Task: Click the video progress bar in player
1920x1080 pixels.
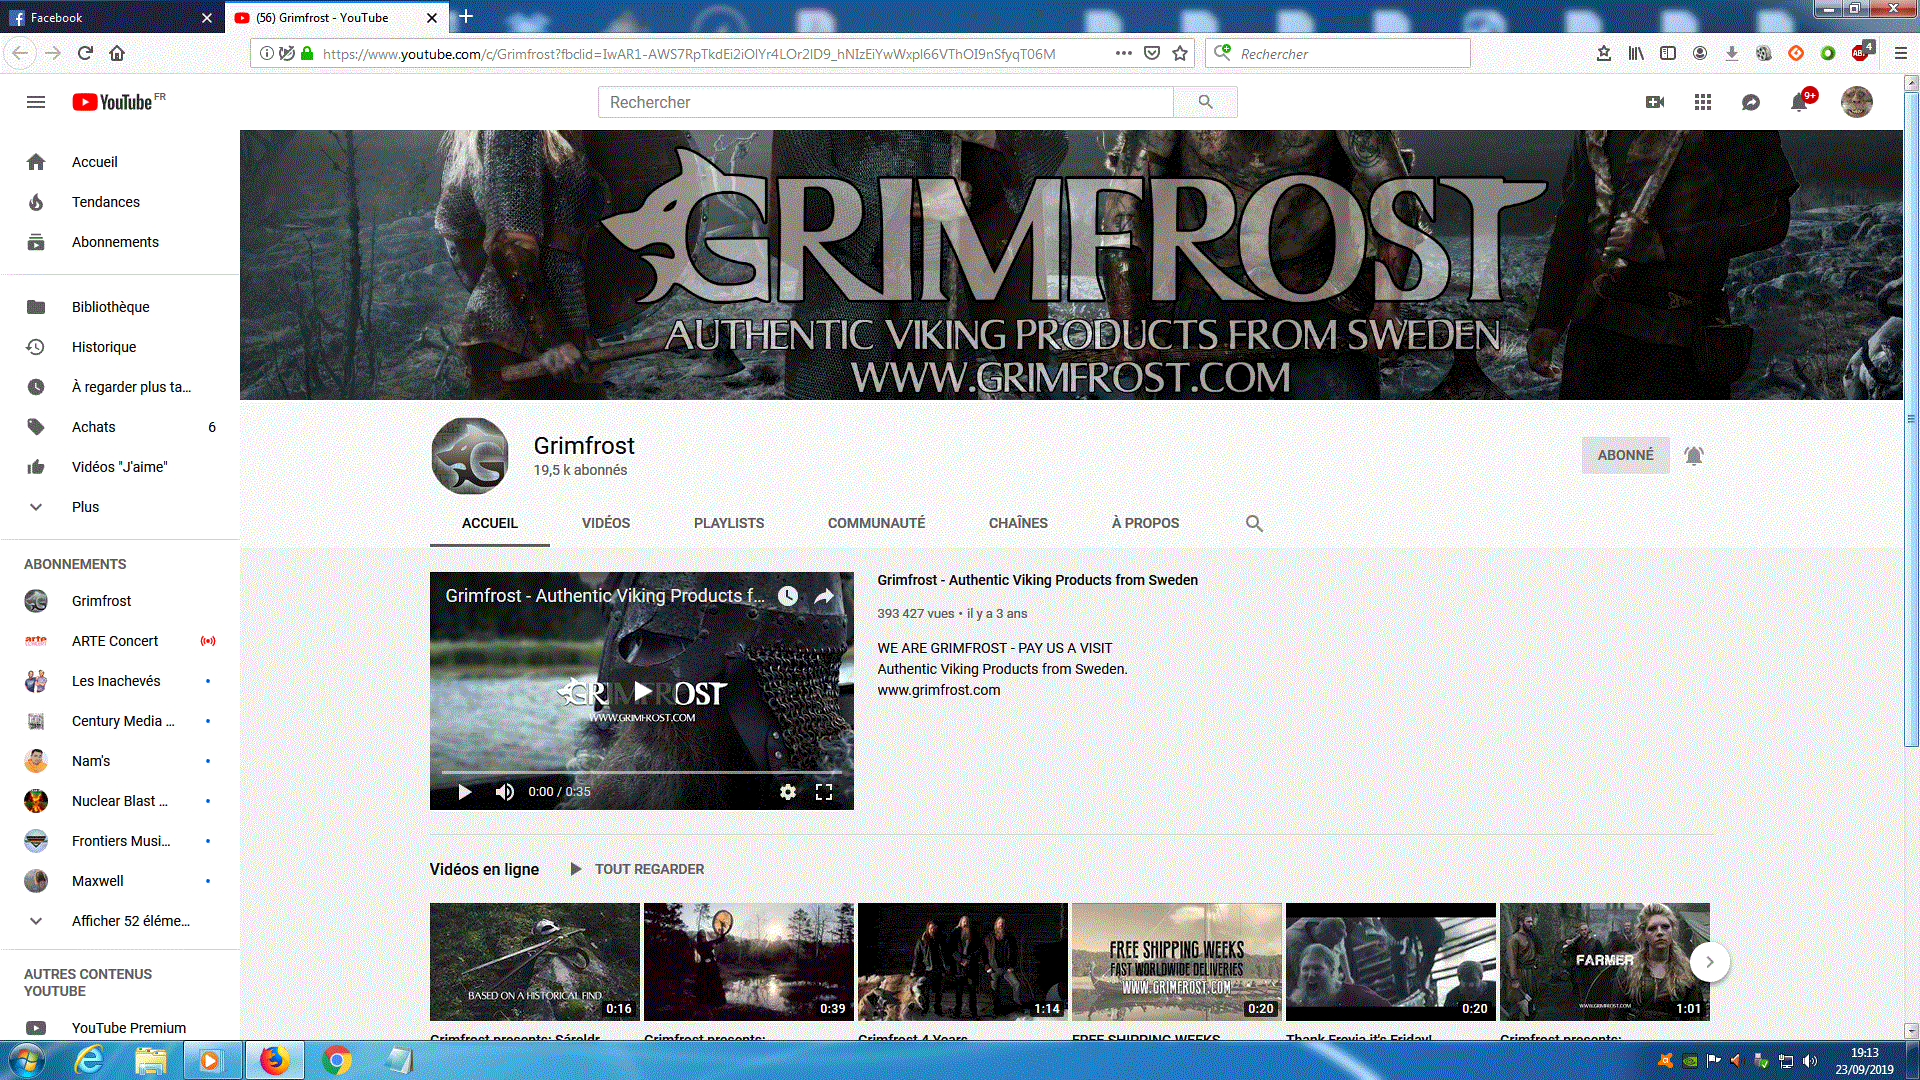Action: [x=640, y=772]
